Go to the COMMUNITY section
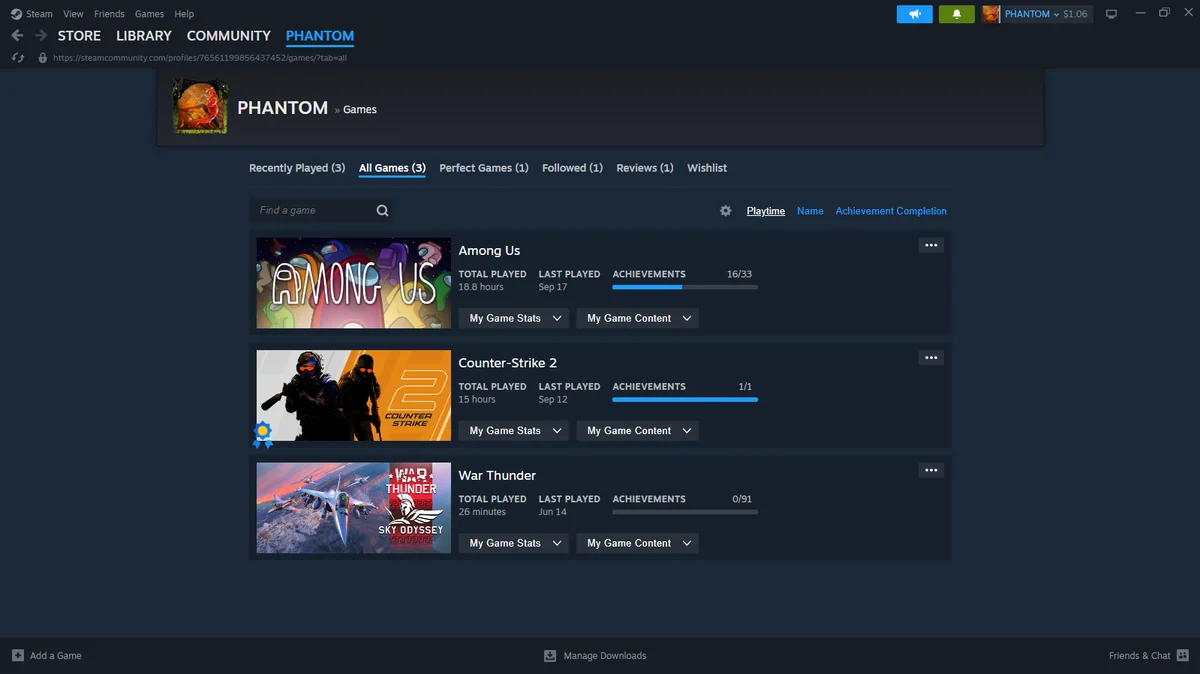 coord(229,36)
